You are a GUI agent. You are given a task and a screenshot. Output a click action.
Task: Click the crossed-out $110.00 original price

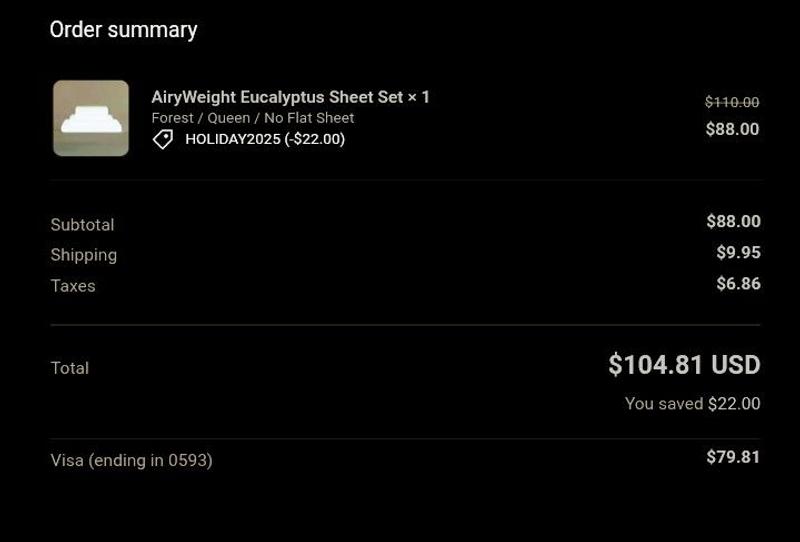[732, 102]
